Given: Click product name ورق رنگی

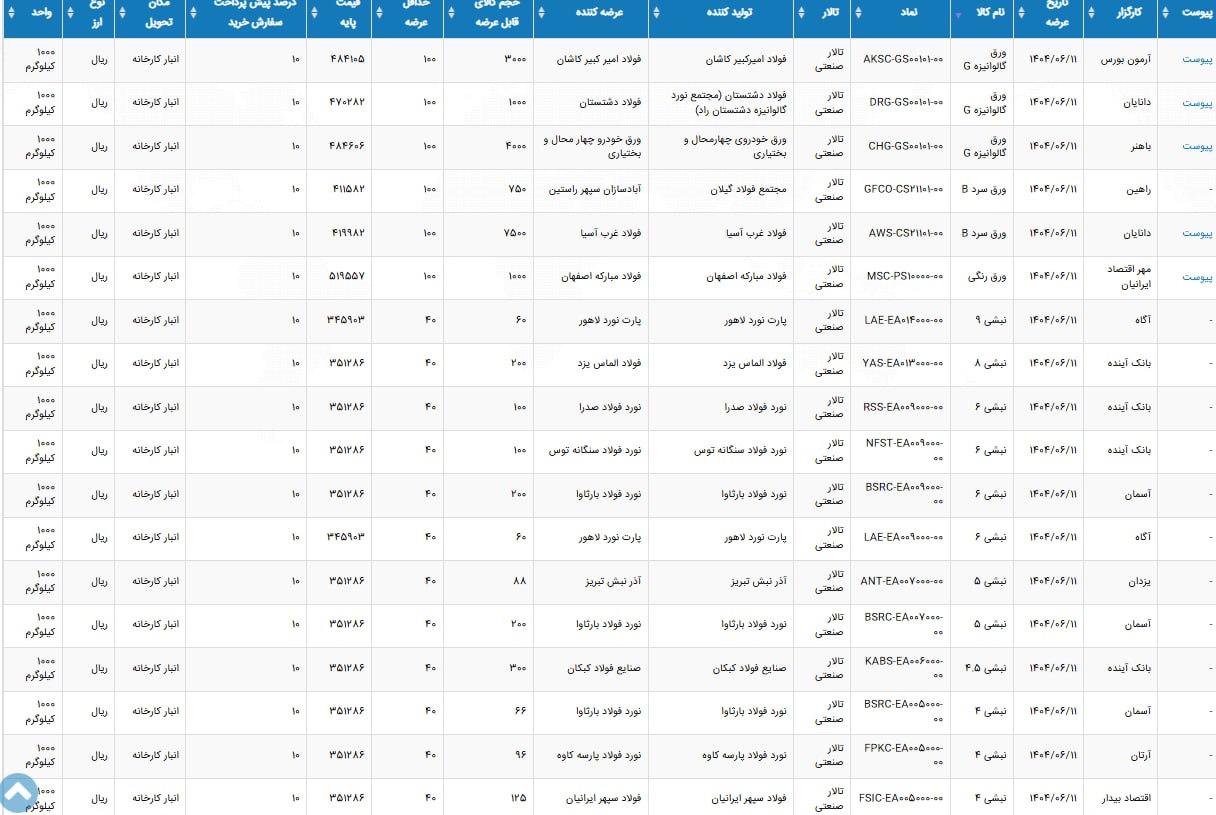Looking at the screenshot, I should pyautogui.click(x=986, y=277).
